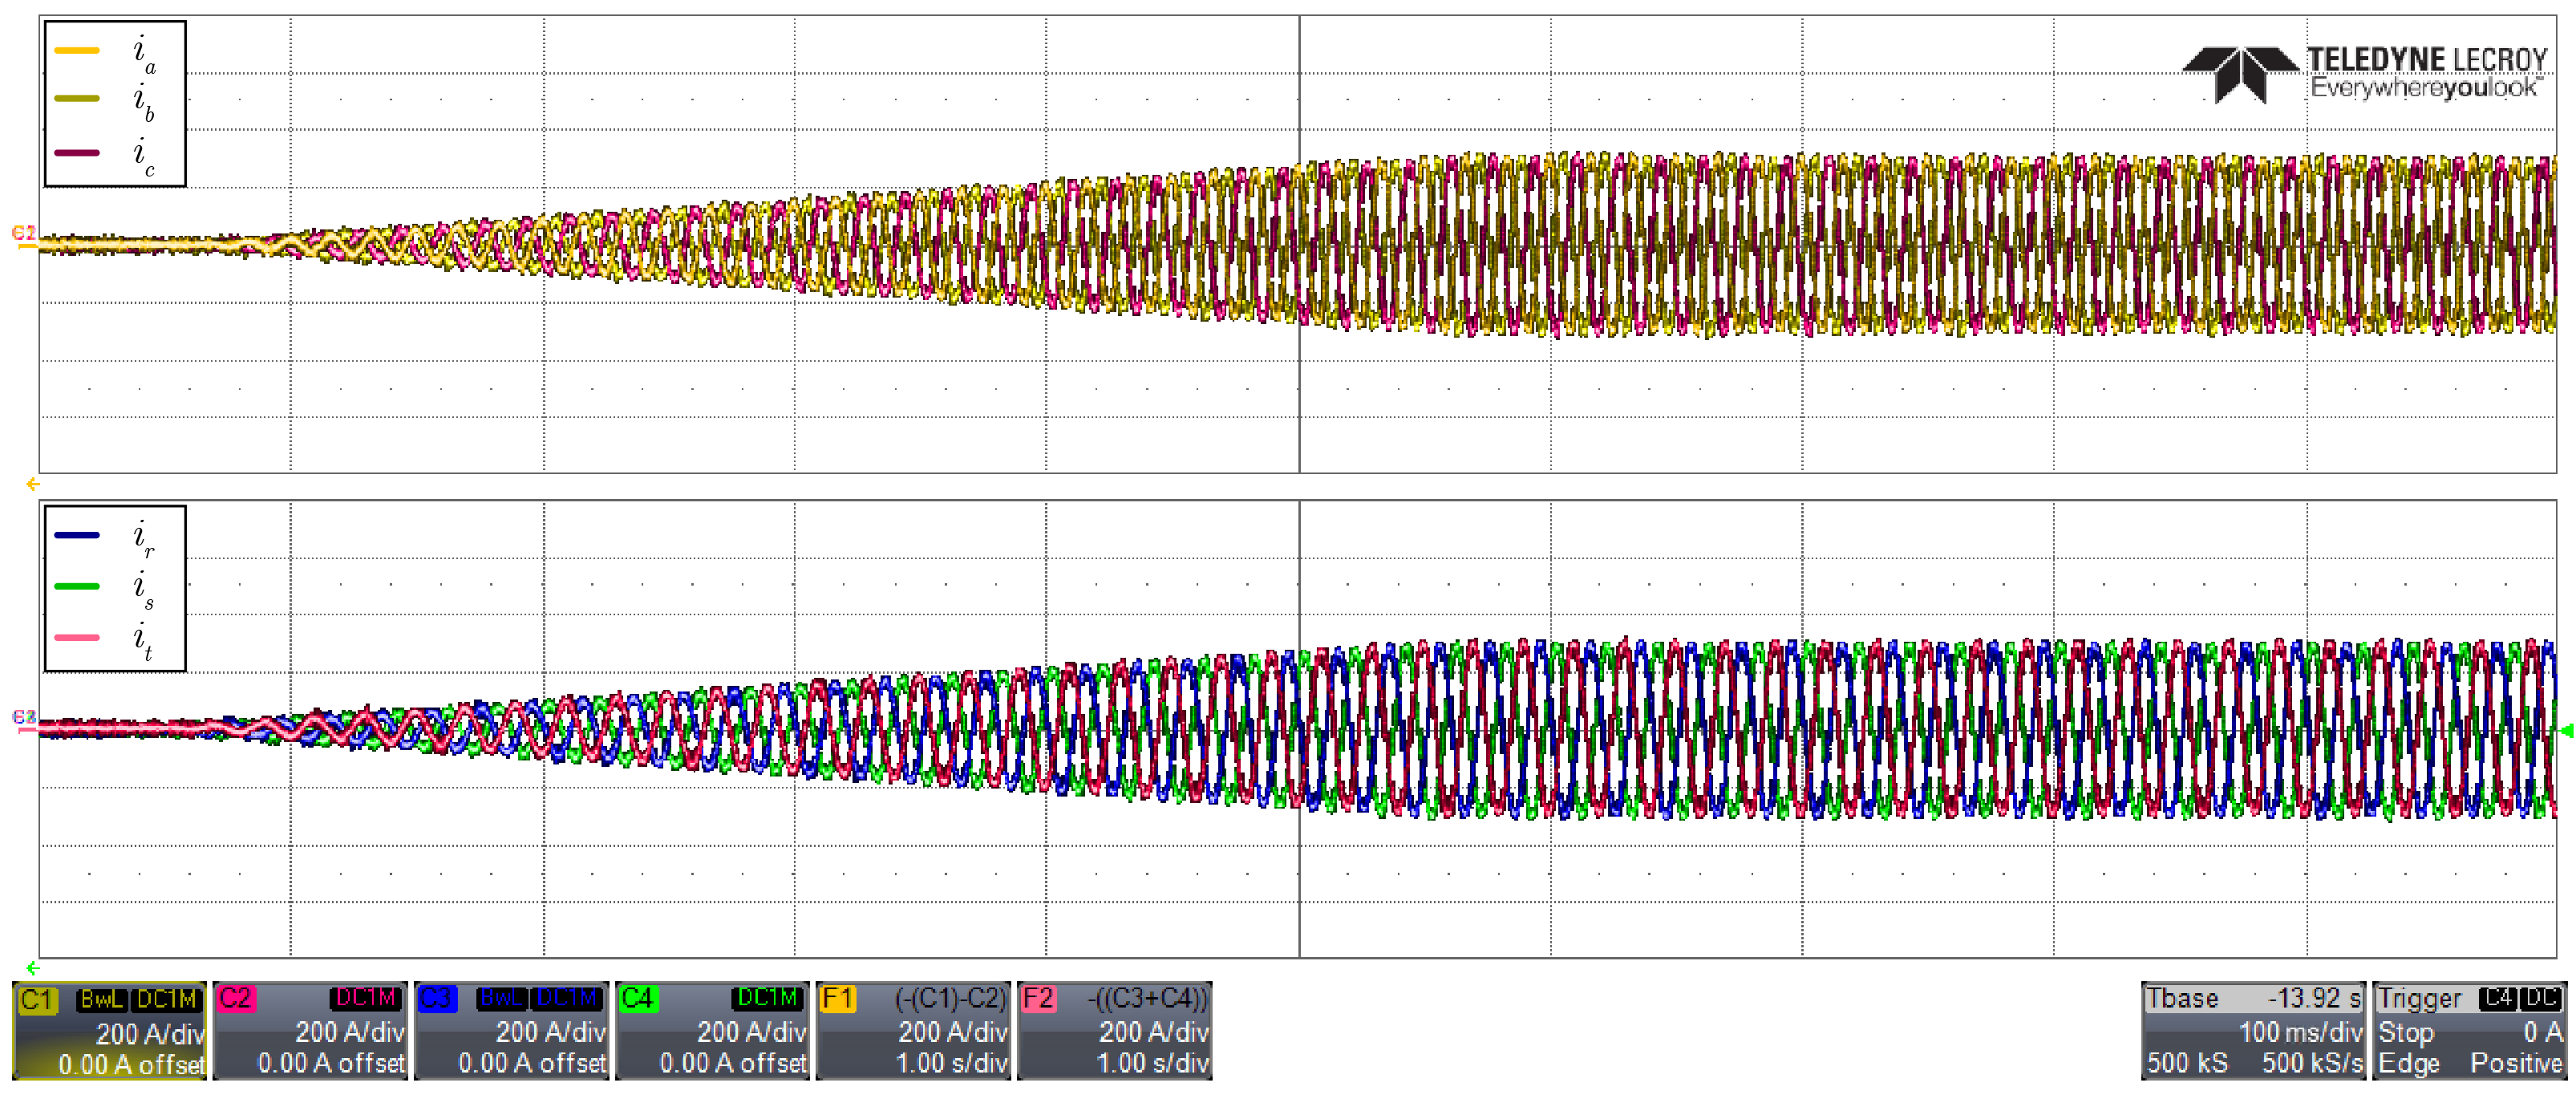Open the C2 channel descriptor box
This screenshot has width=2576, height=1103.
tap(310, 1031)
